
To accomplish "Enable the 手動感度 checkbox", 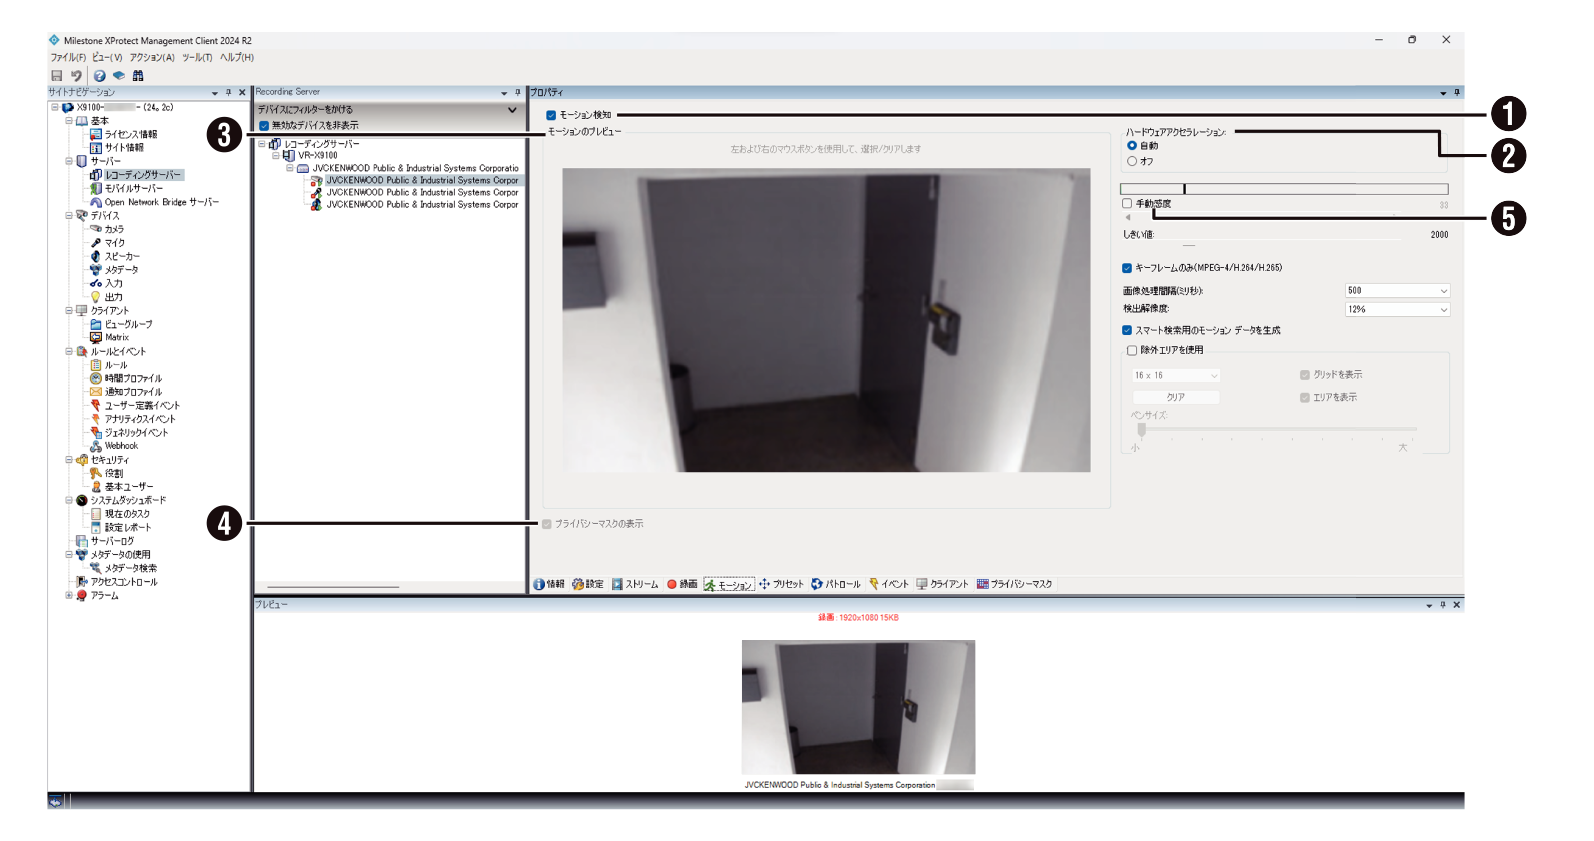I will pos(1127,204).
